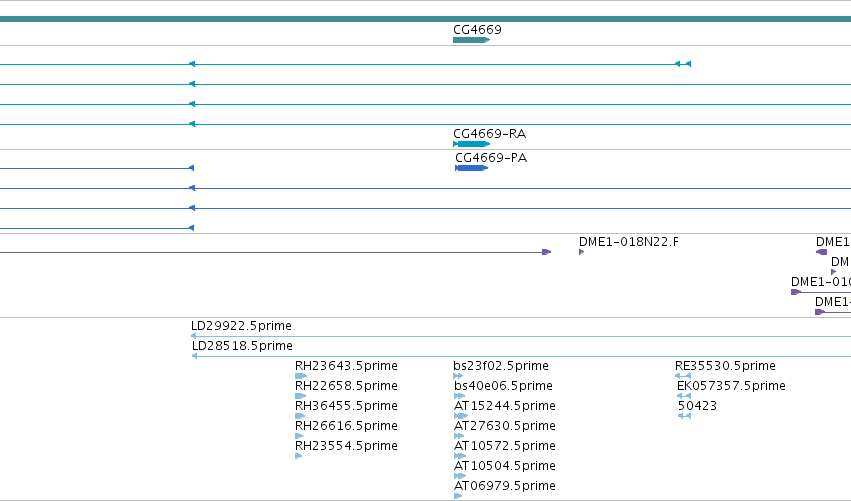Select the CG4669-RA transcript glyph
The height and width of the screenshot is (501, 851).
(x=472, y=144)
